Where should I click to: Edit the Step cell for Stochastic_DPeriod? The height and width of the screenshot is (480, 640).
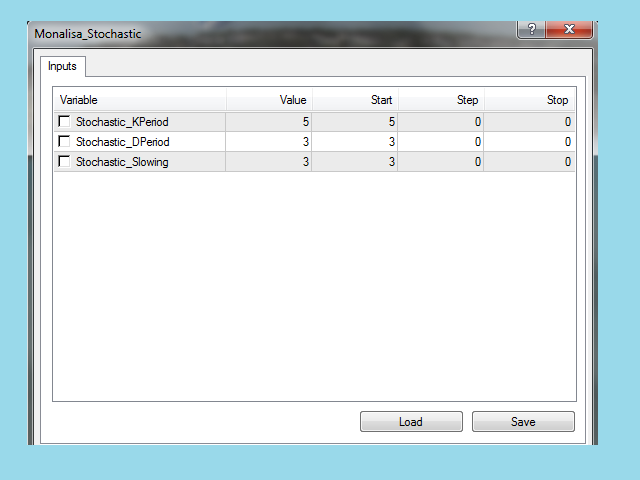(x=441, y=142)
